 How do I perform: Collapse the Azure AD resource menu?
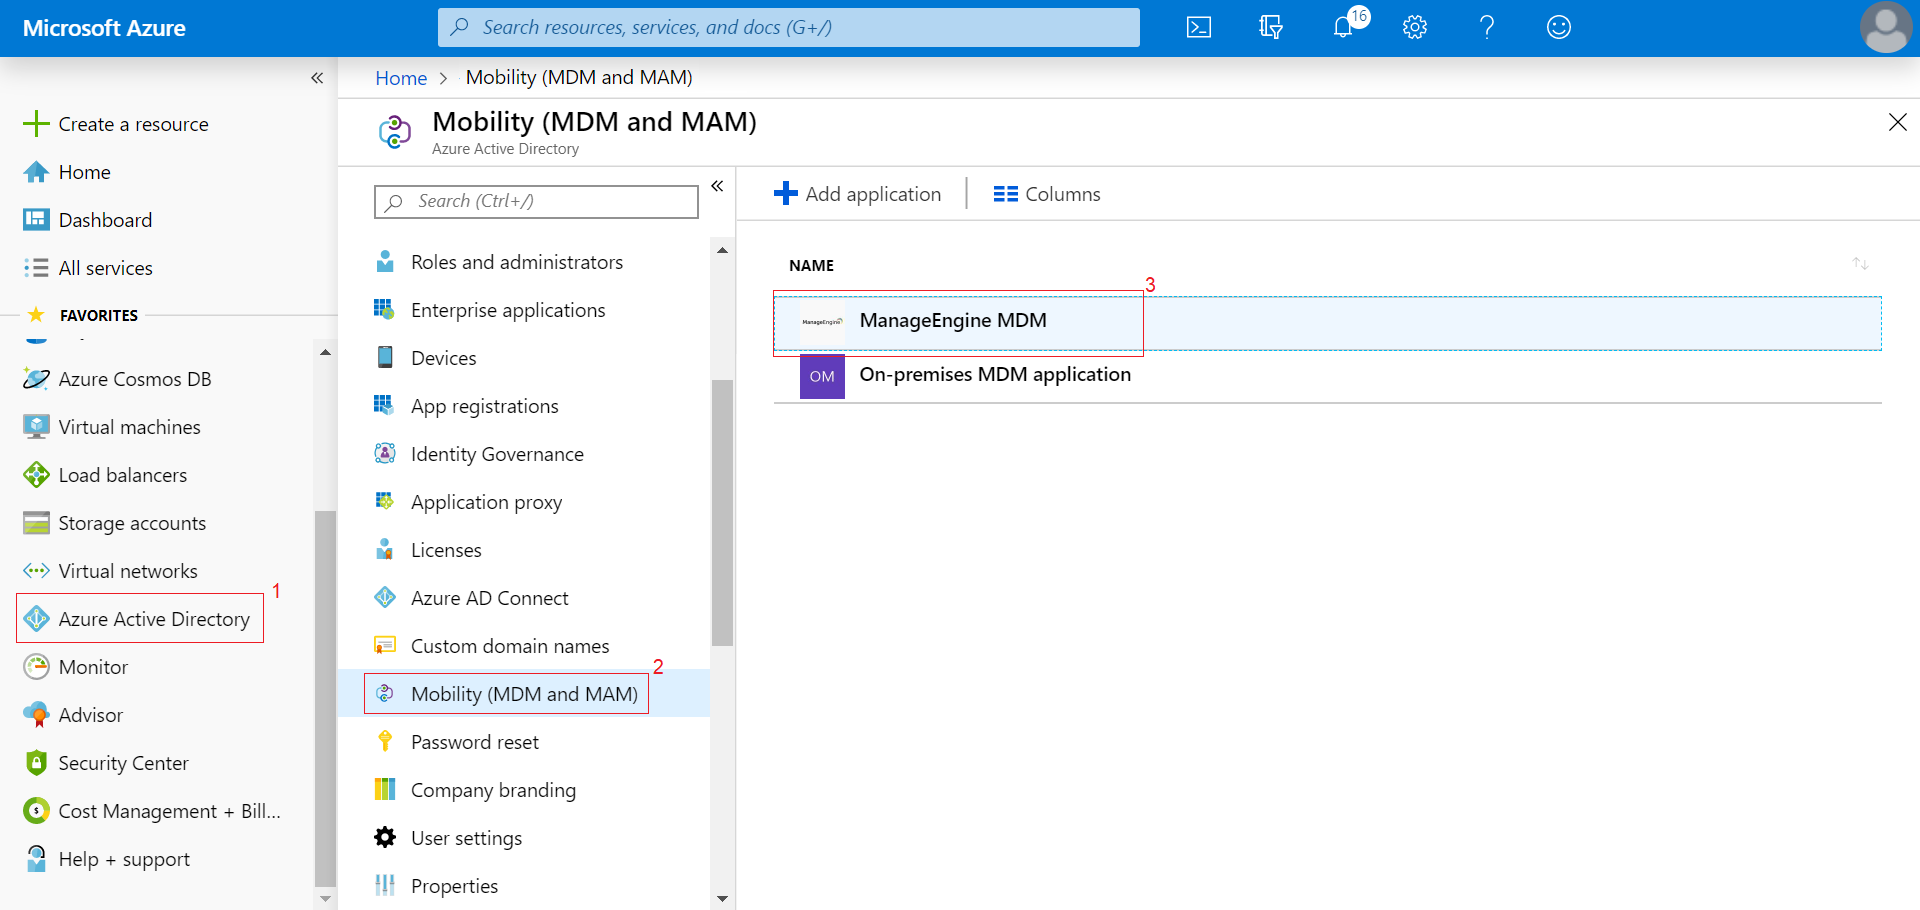coord(717,186)
